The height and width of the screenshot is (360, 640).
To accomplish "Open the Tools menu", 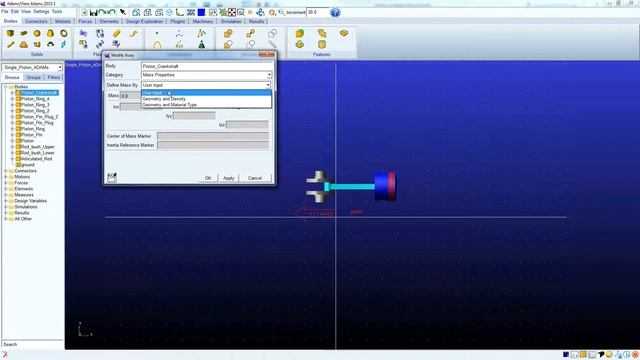I will click(57, 11).
